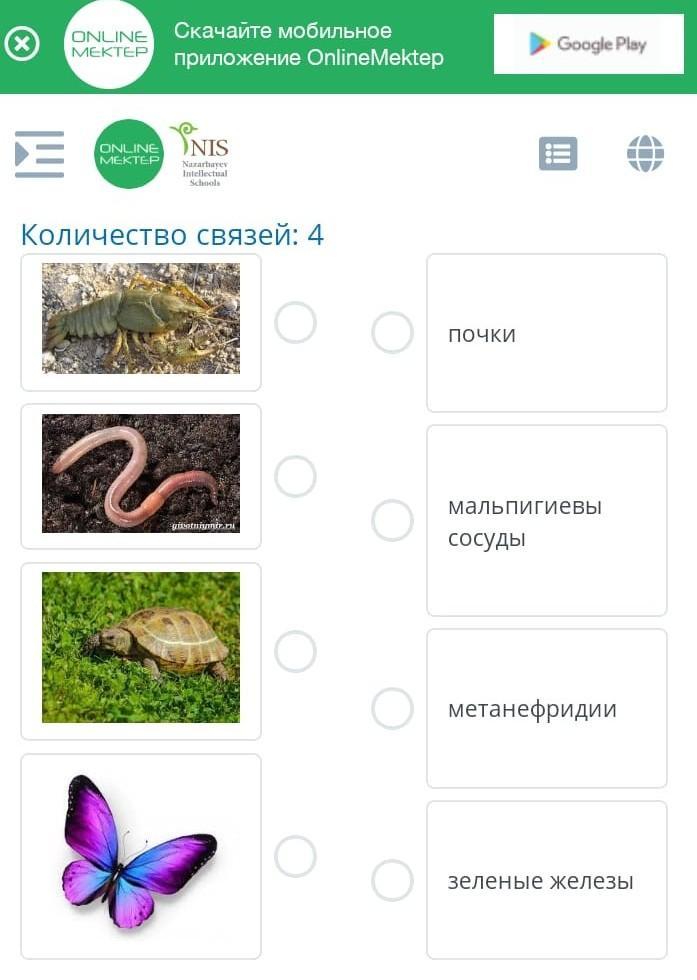Select the radio button next to butterfly image
The width and height of the screenshot is (697, 980).
[x=295, y=856]
